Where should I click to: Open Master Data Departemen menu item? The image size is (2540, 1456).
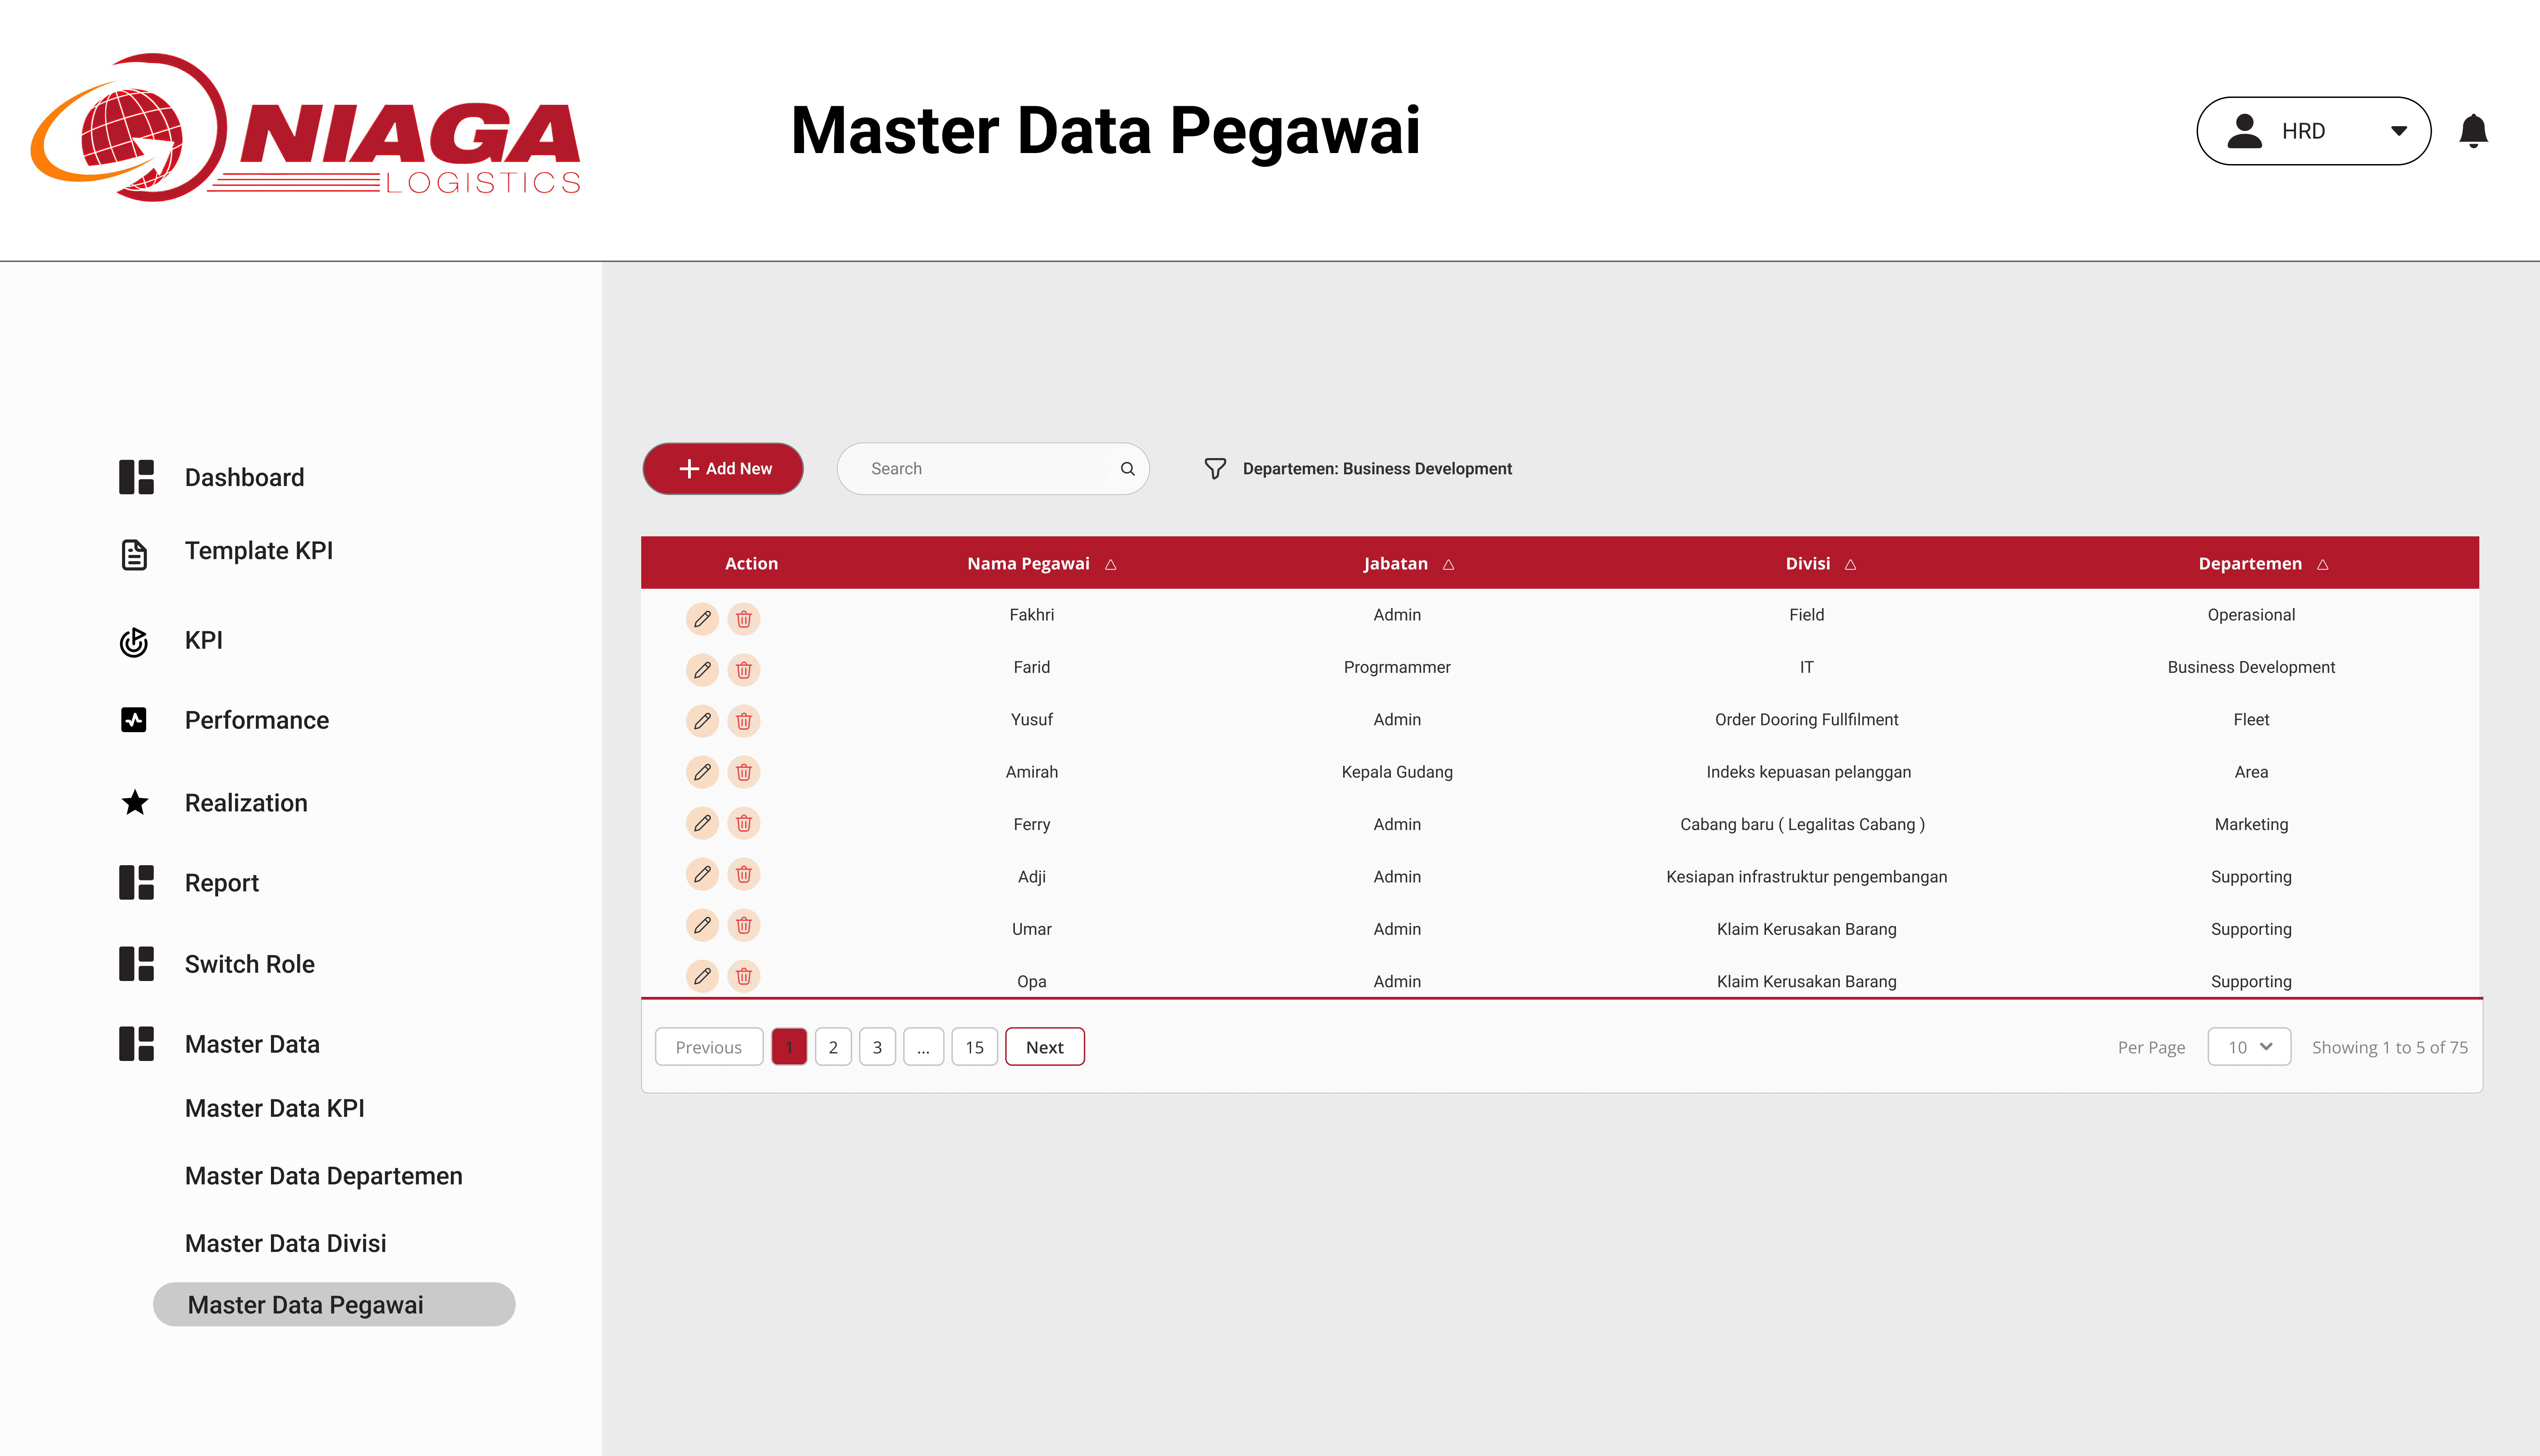pos(323,1176)
